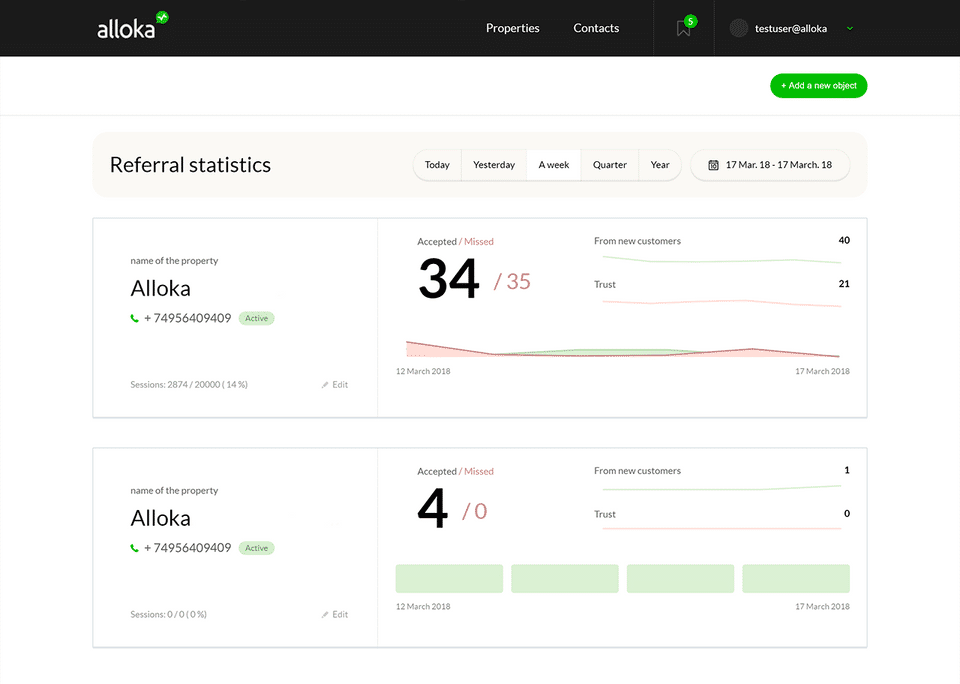Click the user avatar icon
960x684 pixels.
coord(738,28)
